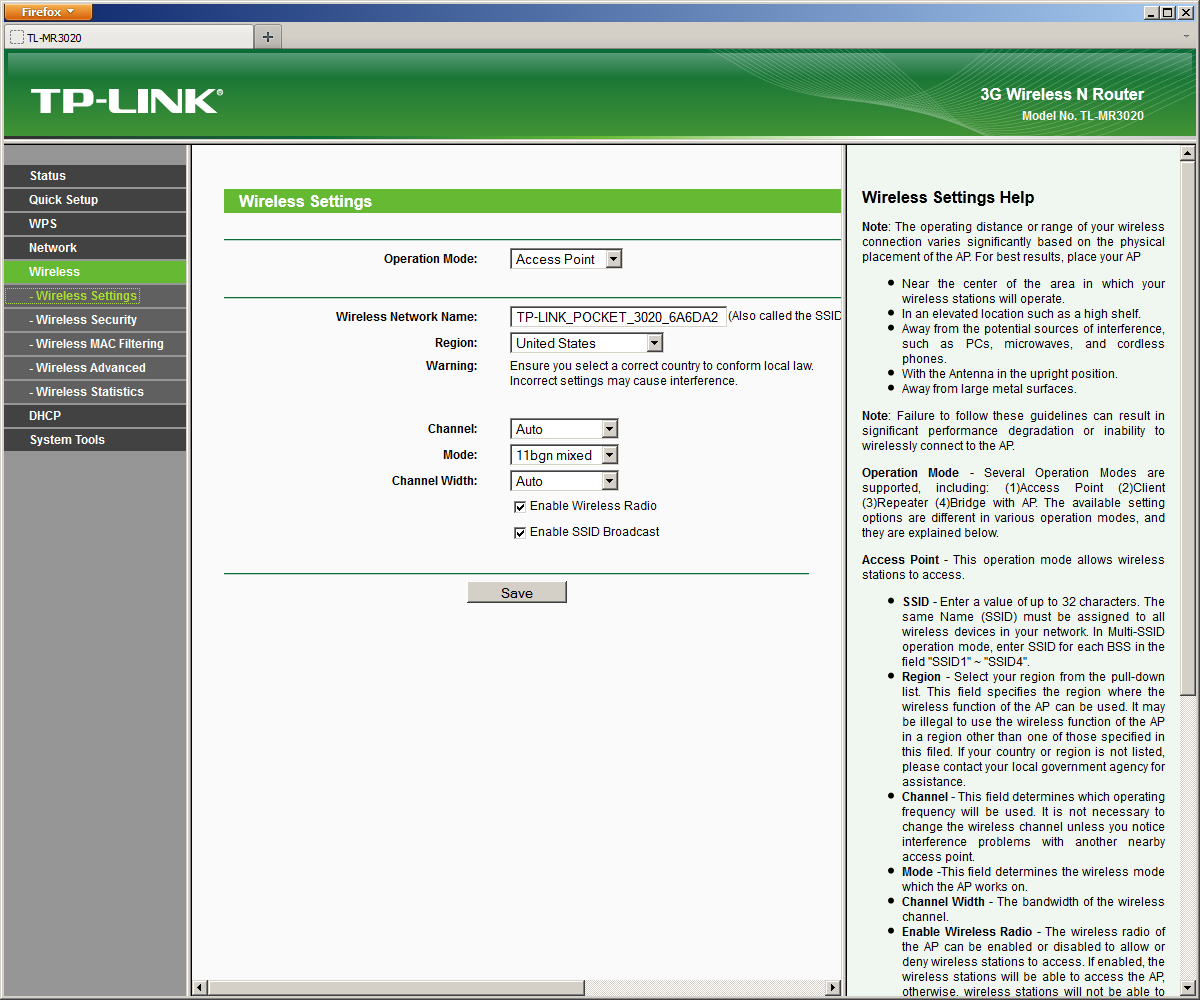Image resolution: width=1200 pixels, height=1000 pixels.
Task: Open the Firefox application menu button
Action: (49, 12)
